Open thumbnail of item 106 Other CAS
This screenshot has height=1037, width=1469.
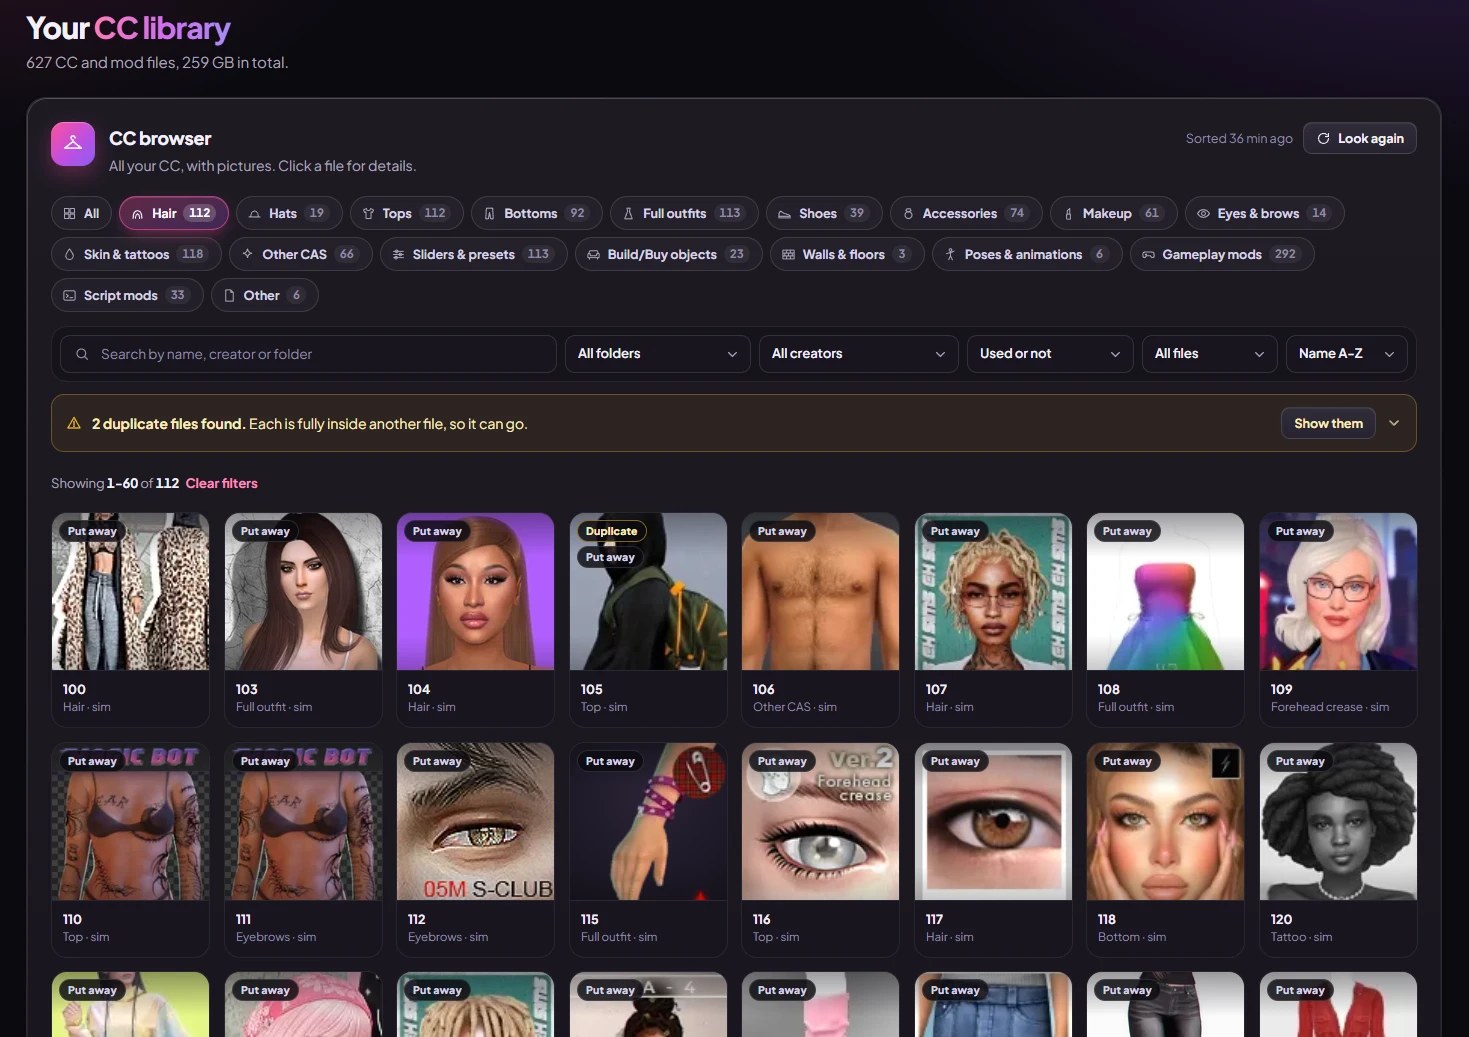click(820, 592)
